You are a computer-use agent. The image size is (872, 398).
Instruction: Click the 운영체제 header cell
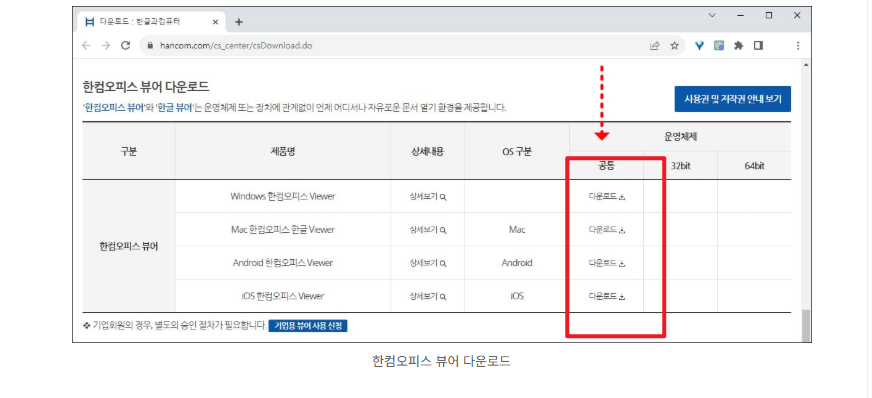(680, 137)
